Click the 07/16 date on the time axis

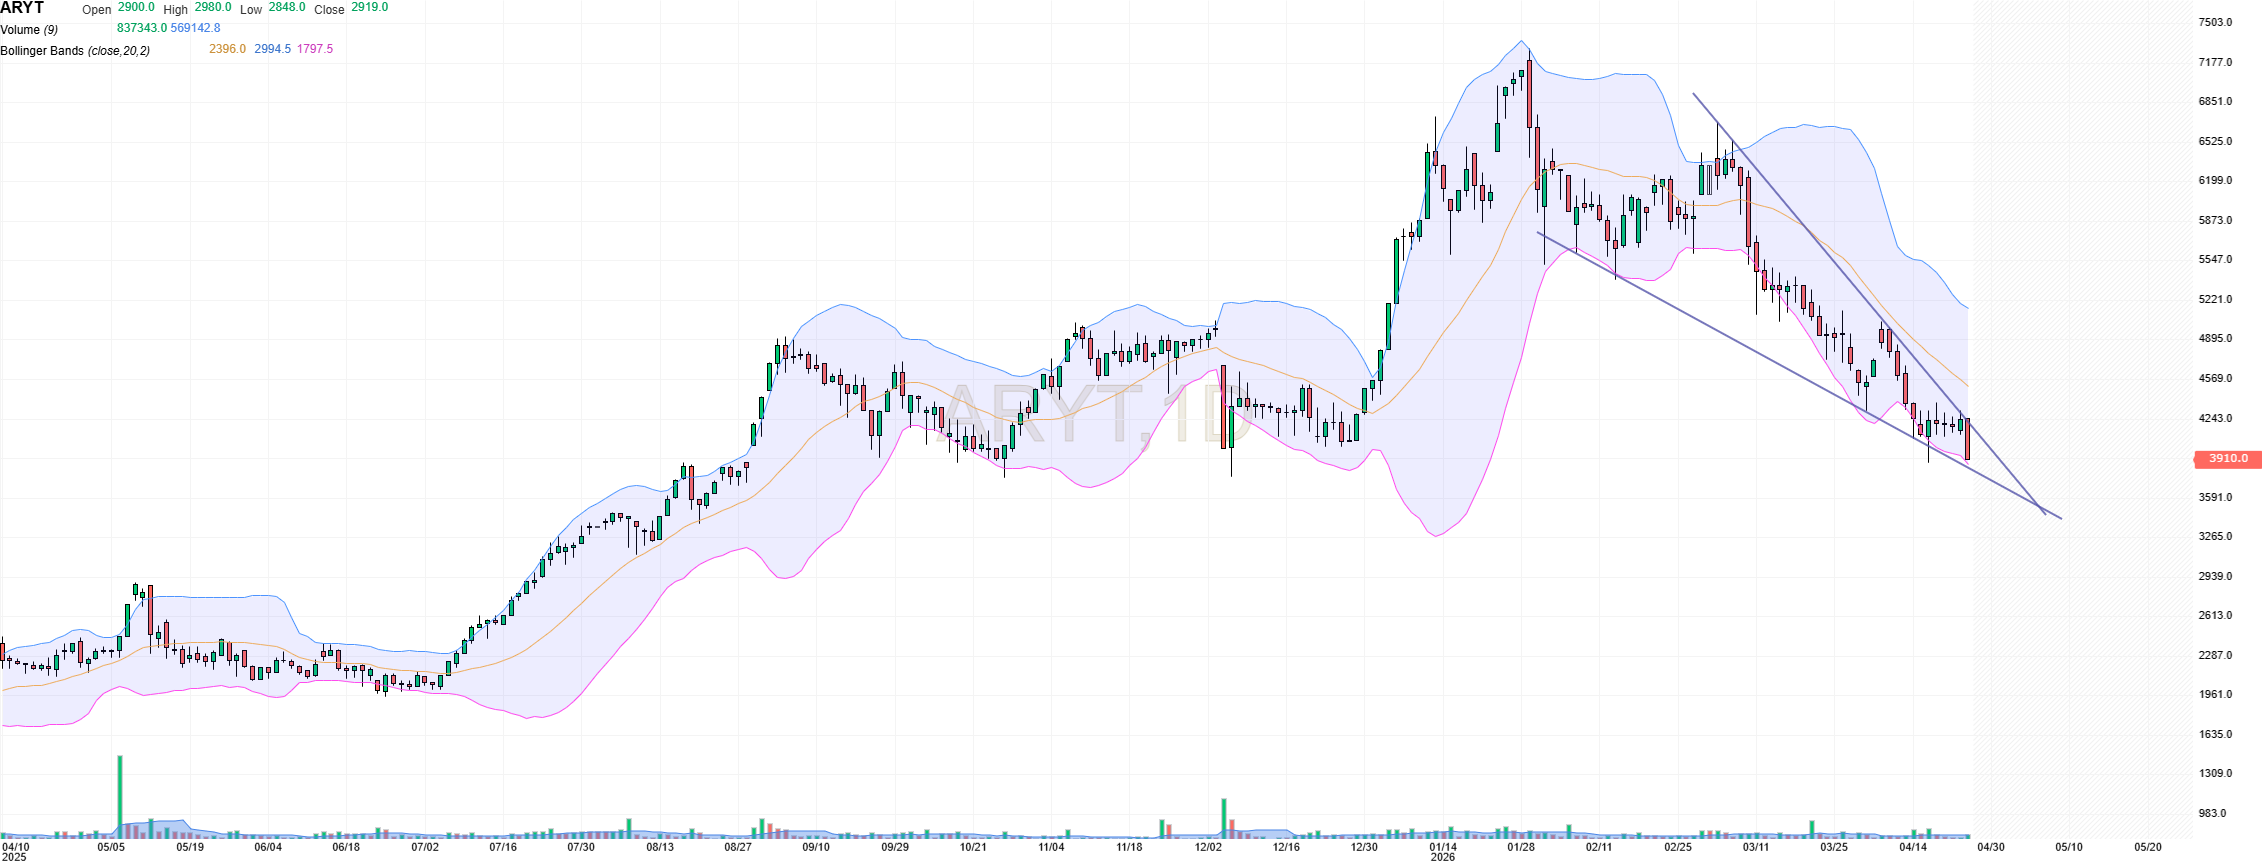click(503, 848)
